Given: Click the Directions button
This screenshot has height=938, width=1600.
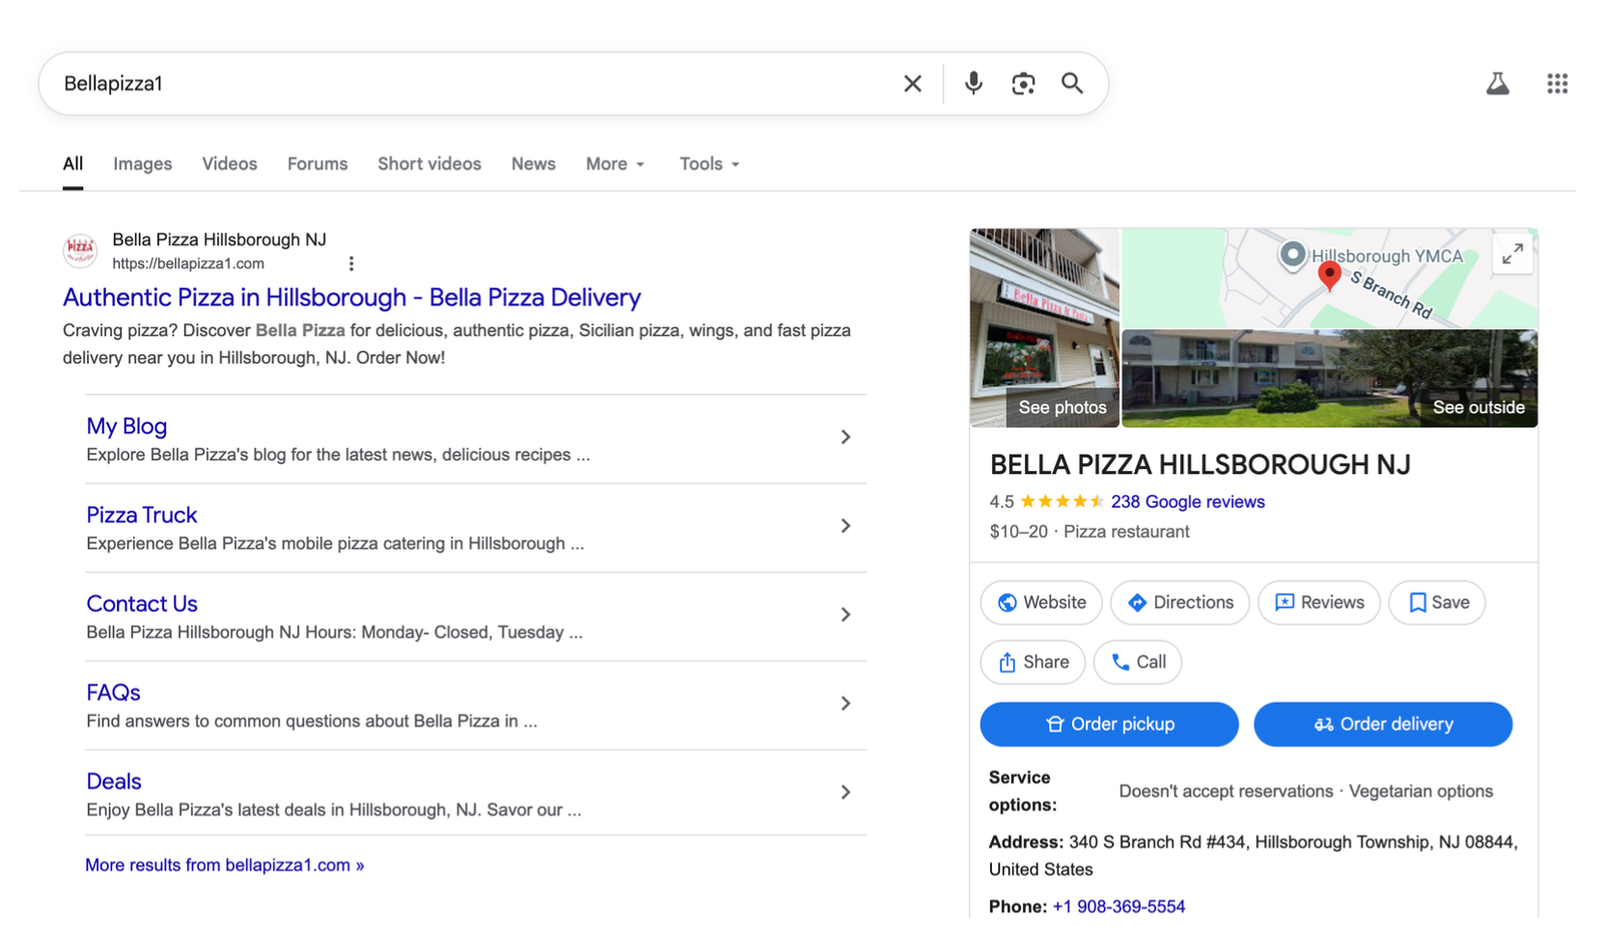Looking at the screenshot, I should coord(1180,603).
